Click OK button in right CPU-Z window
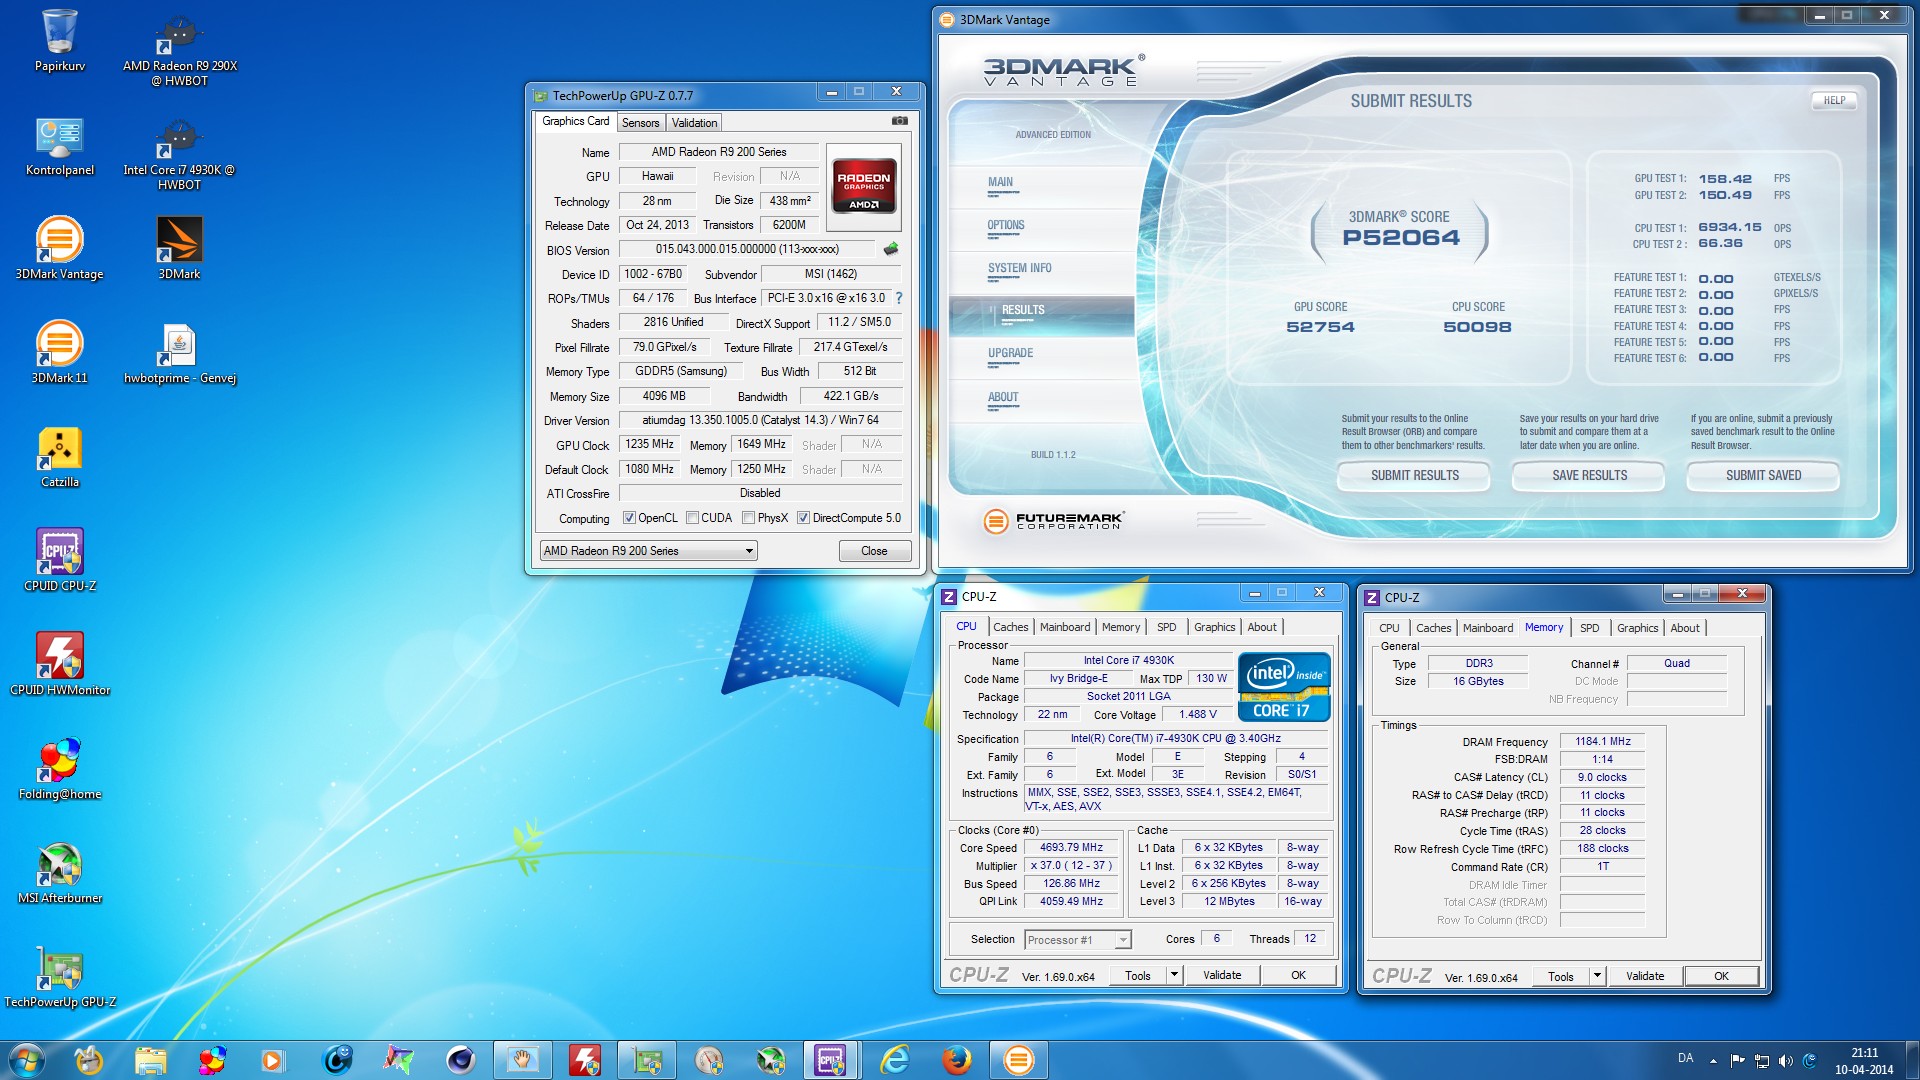The width and height of the screenshot is (1920, 1080). click(x=1721, y=976)
